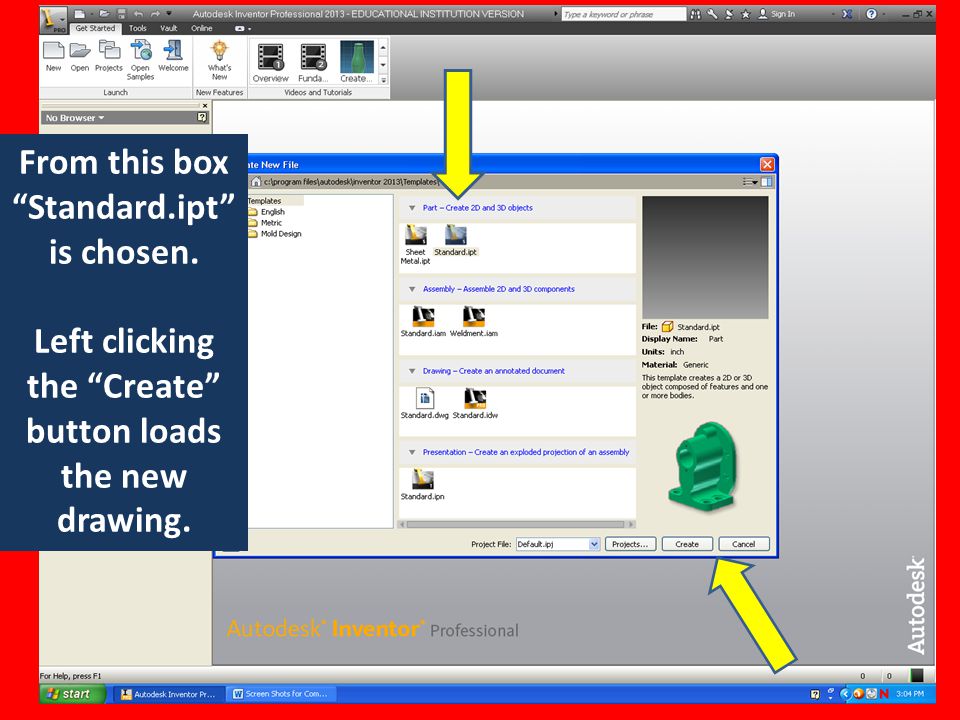Collapse the Assembly section
Screen dimensions: 960x720
(x=412, y=290)
